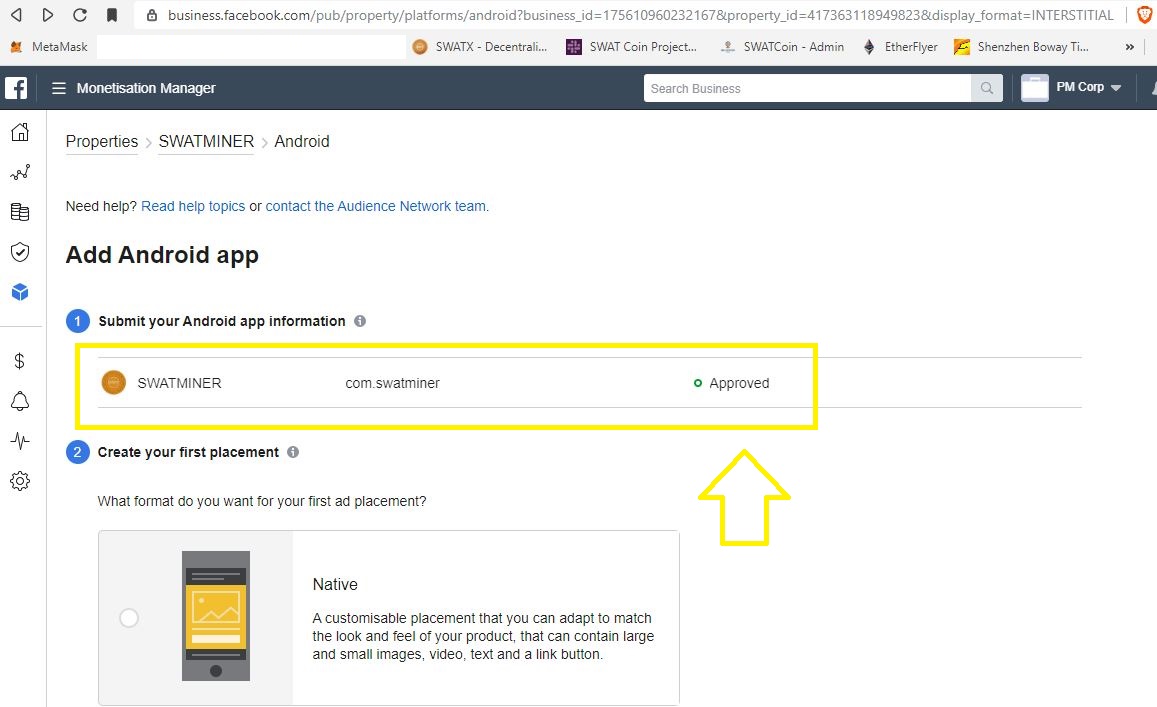Open the line chart insights sidebar icon

coord(20,173)
